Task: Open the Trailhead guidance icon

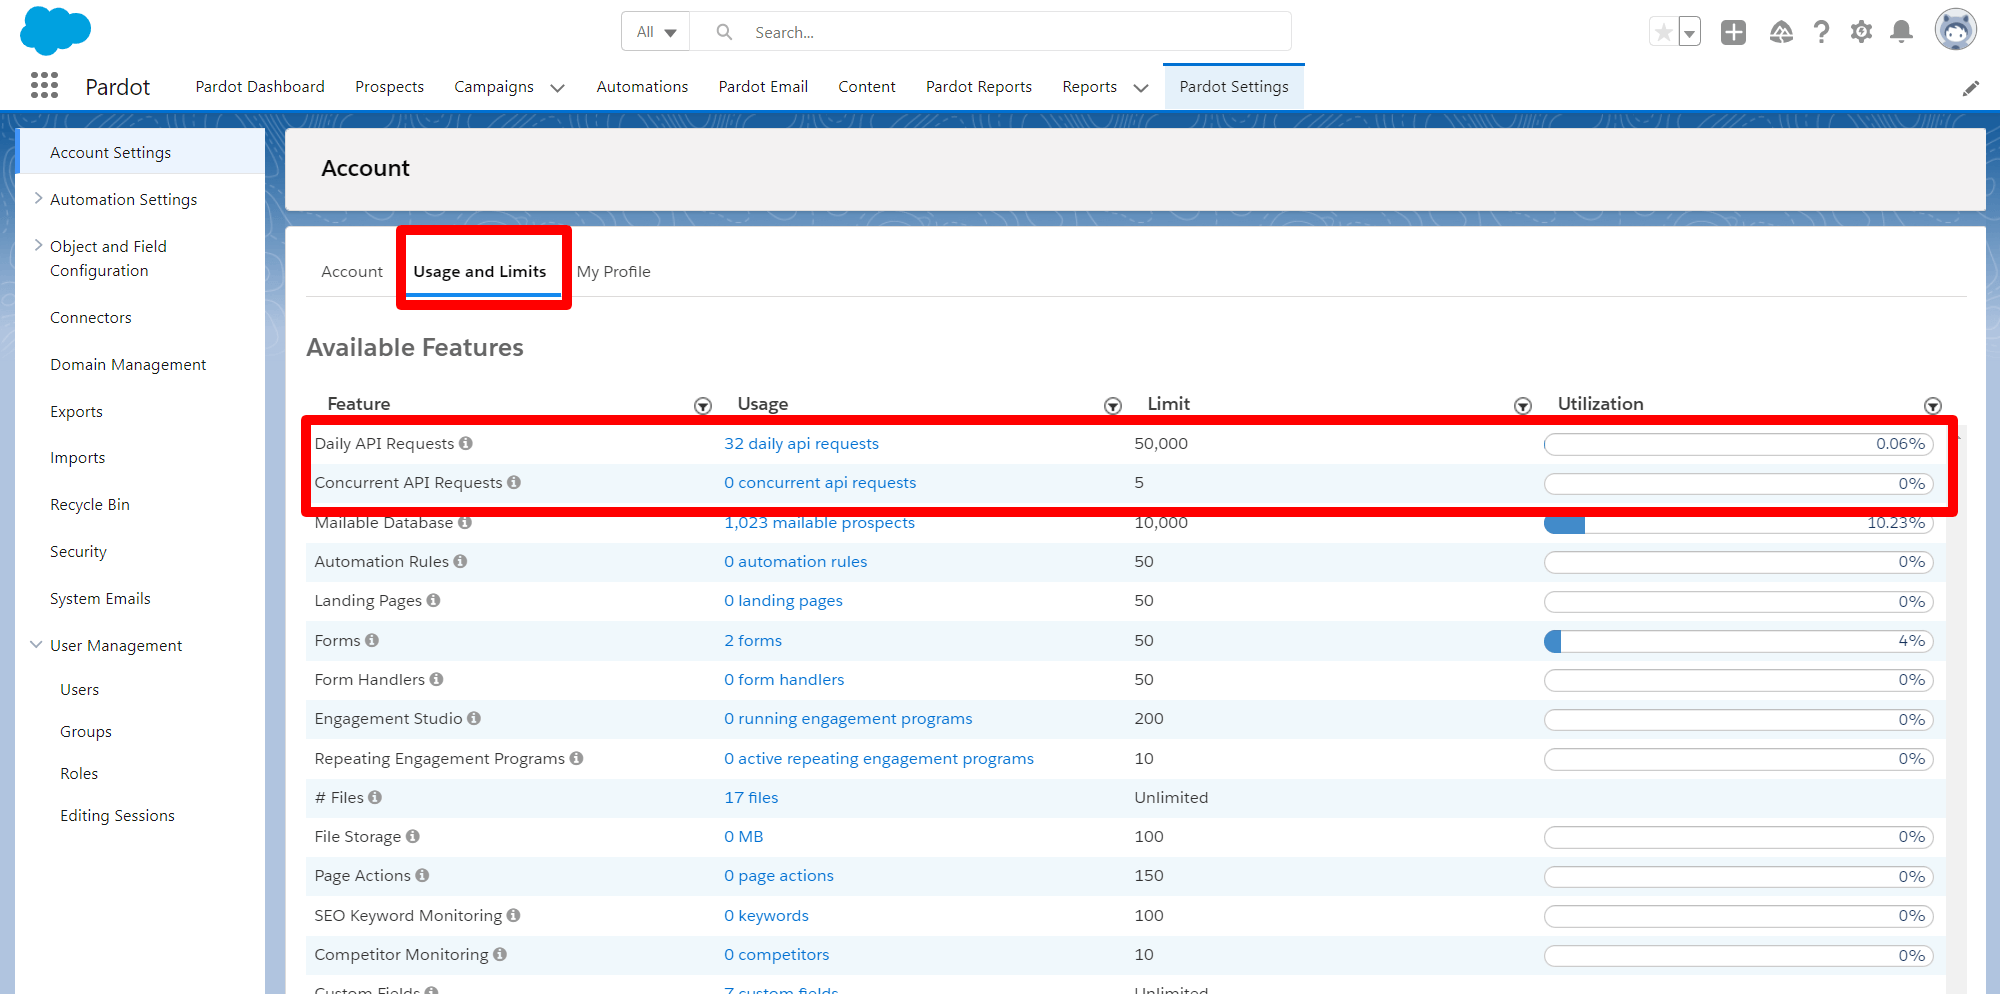Action: [x=1781, y=32]
